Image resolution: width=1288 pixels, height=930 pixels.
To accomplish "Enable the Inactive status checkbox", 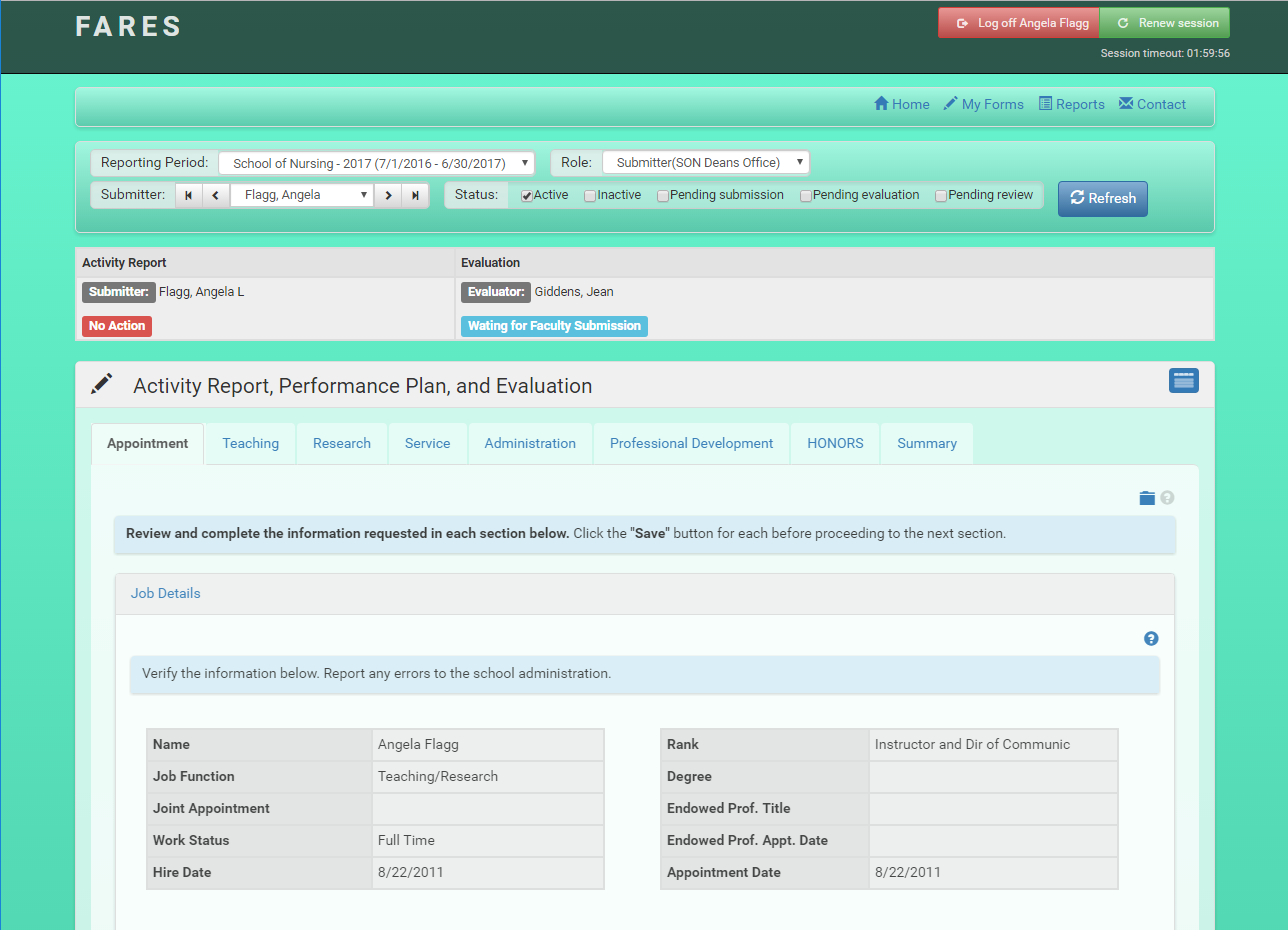I will pyautogui.click(x=590, y=196).
